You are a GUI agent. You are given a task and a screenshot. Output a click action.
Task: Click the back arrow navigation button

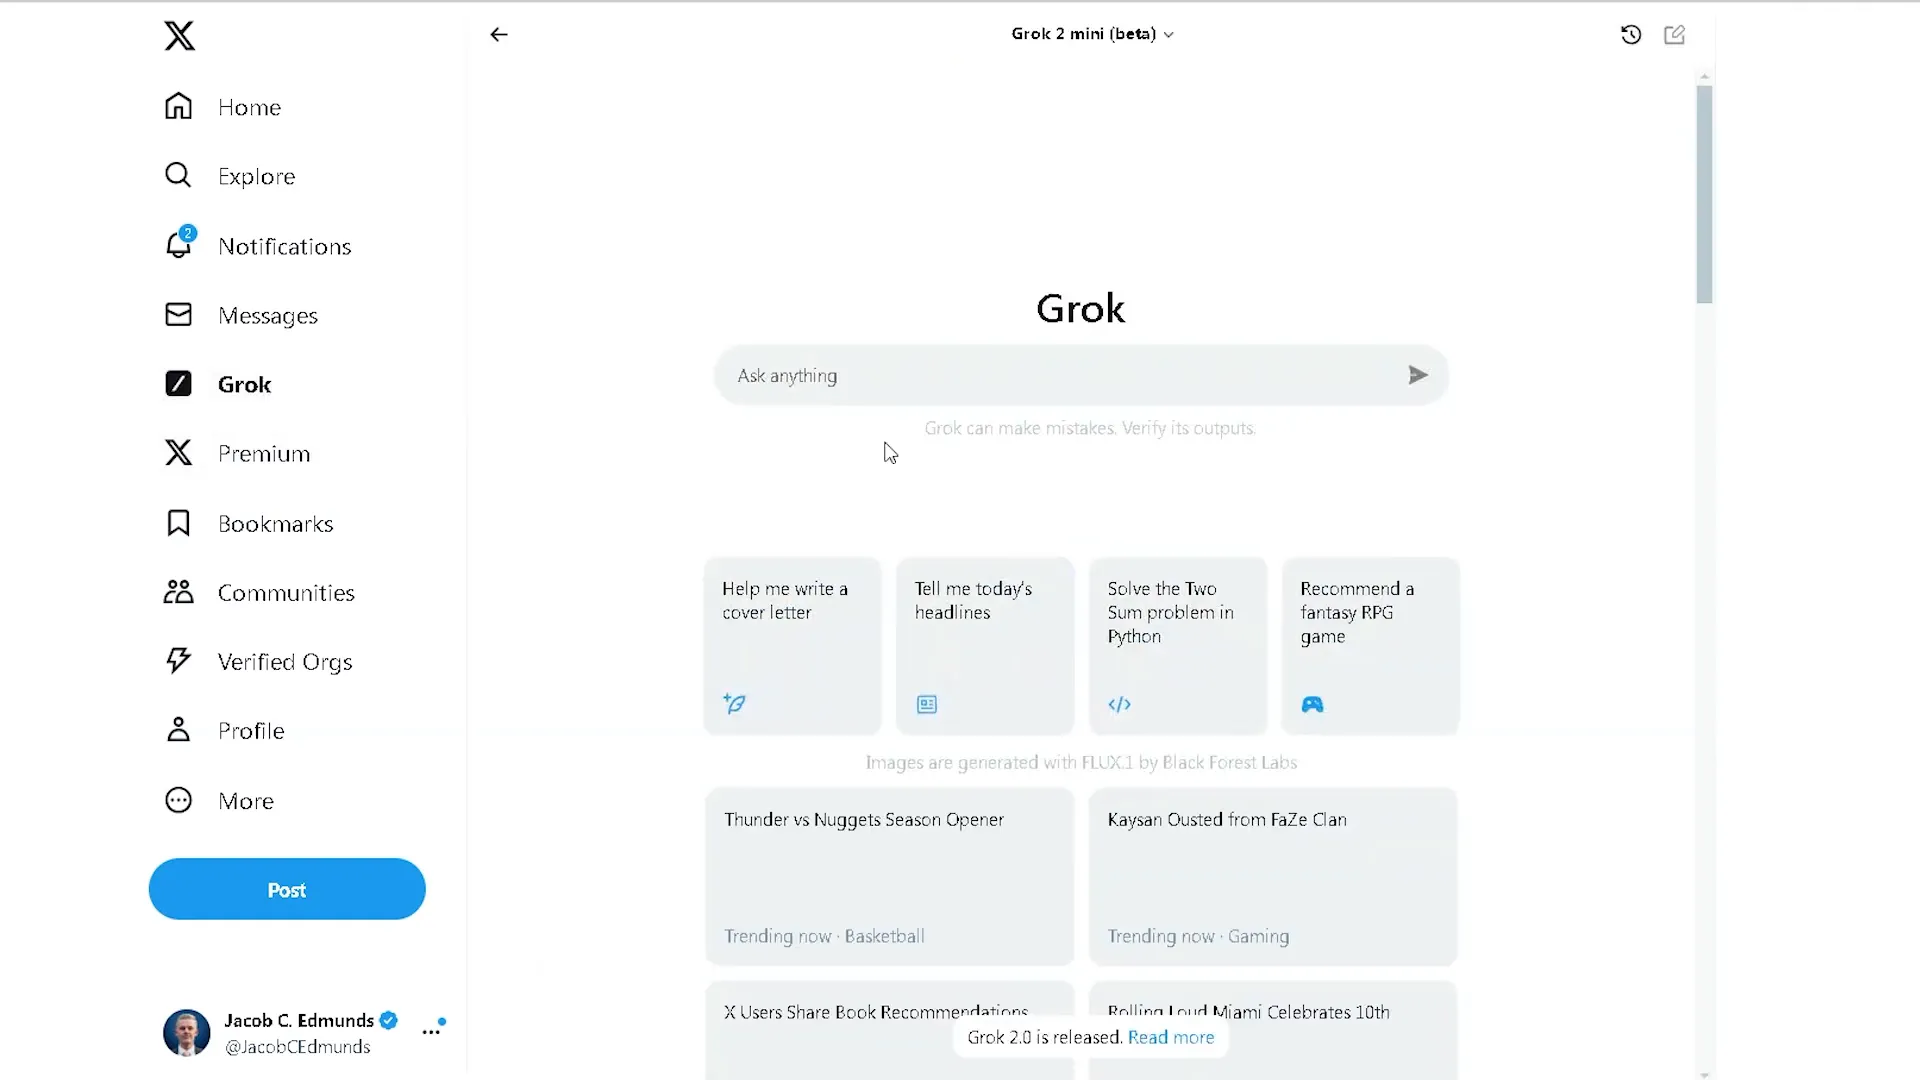click(x=498, y=33)
